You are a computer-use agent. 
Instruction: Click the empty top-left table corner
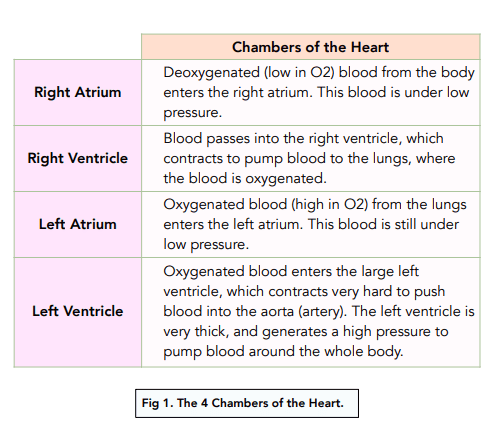[x=78, y=47]
